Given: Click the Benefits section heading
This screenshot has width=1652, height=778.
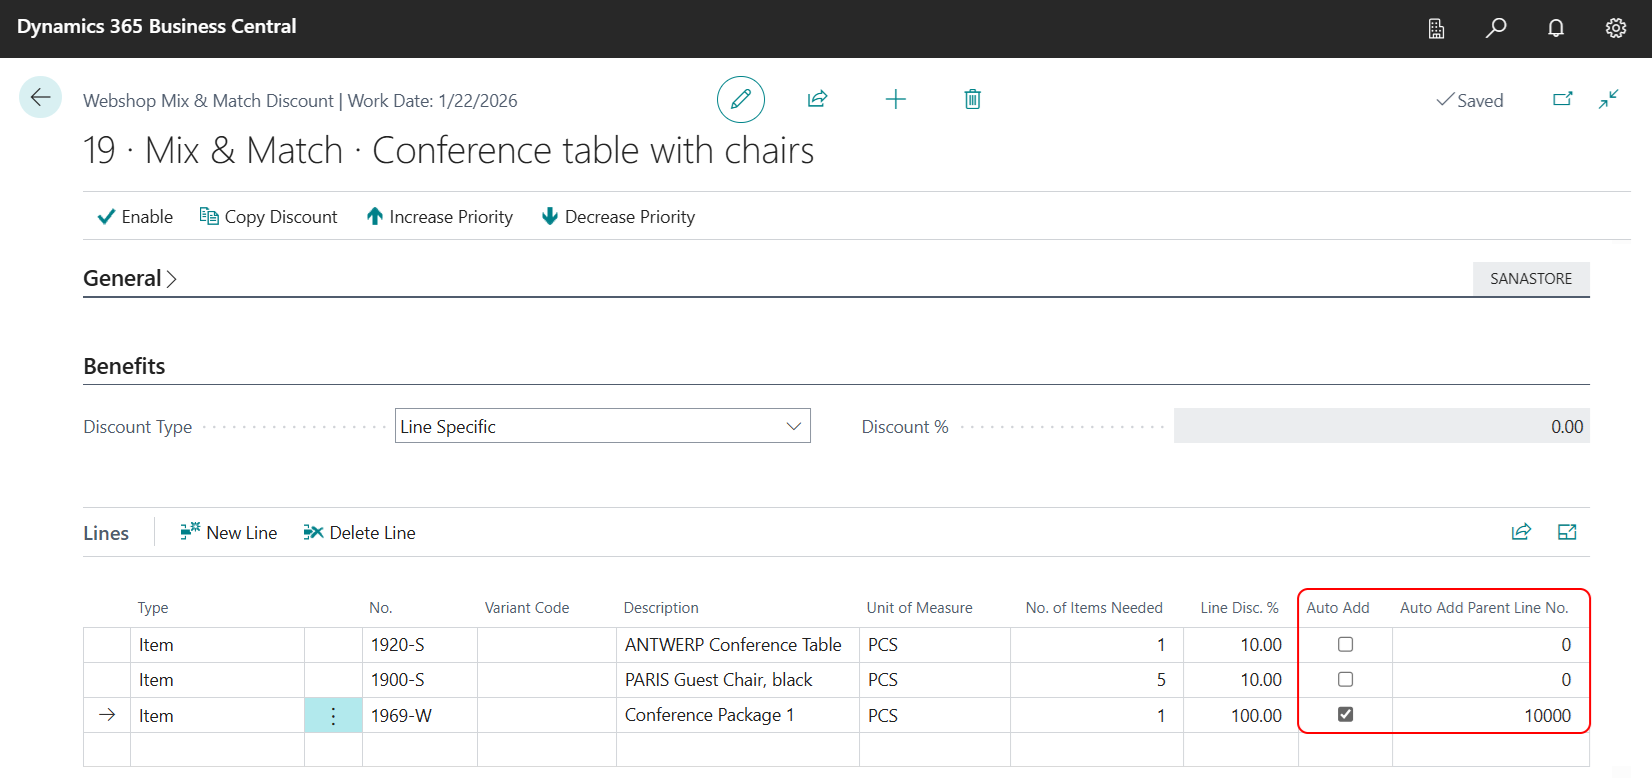Looking at the screenshot, I should [124, 366].
